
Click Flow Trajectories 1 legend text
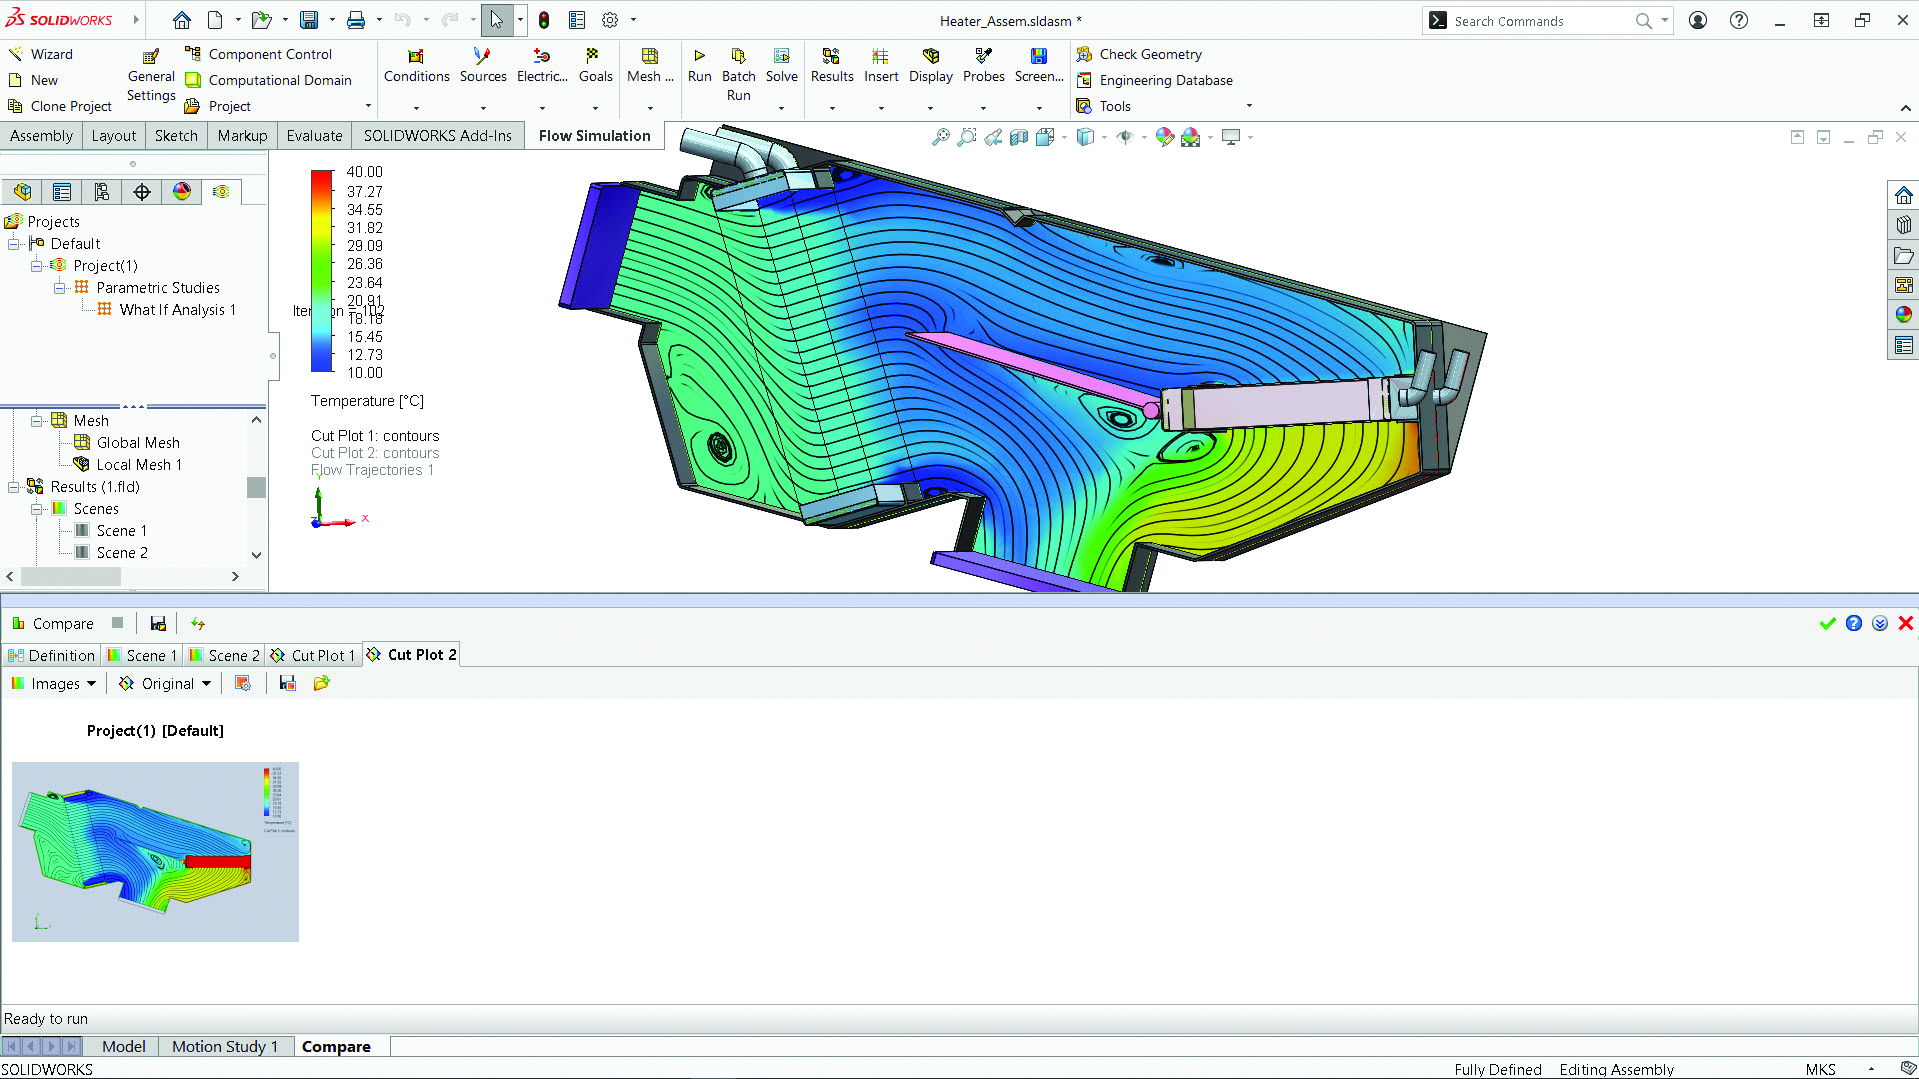point(372,470)
